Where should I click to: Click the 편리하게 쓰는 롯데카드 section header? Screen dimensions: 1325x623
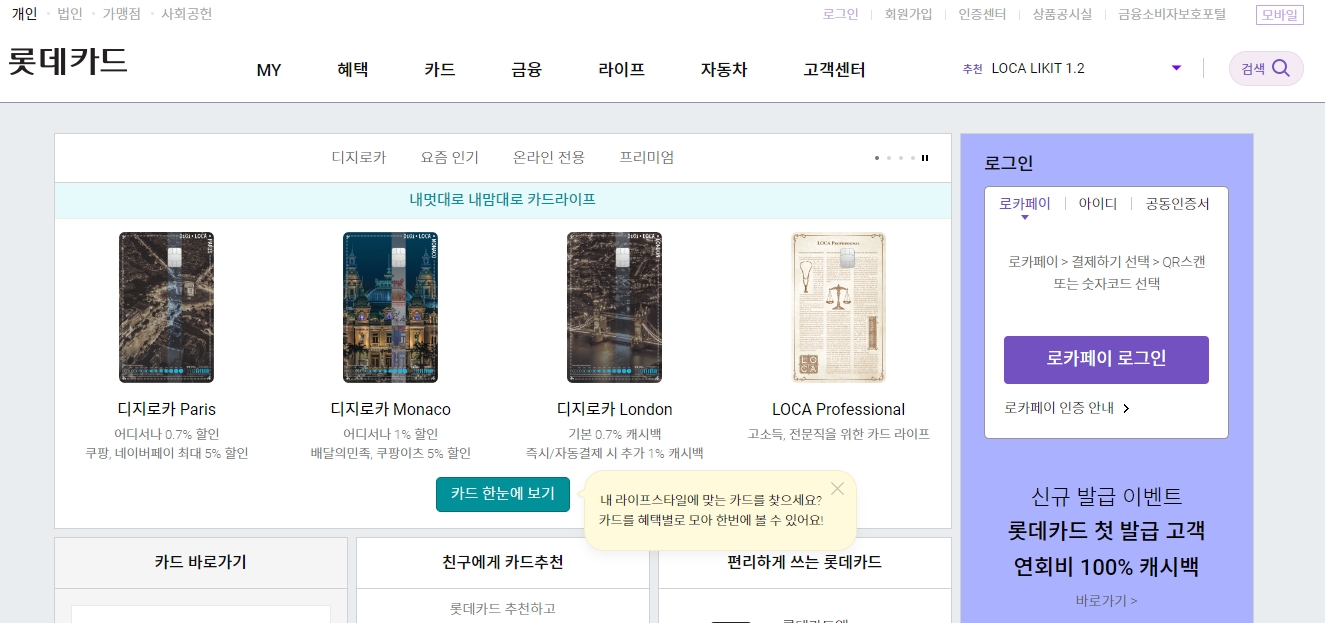pyautogui.click(x=805, y=562)
